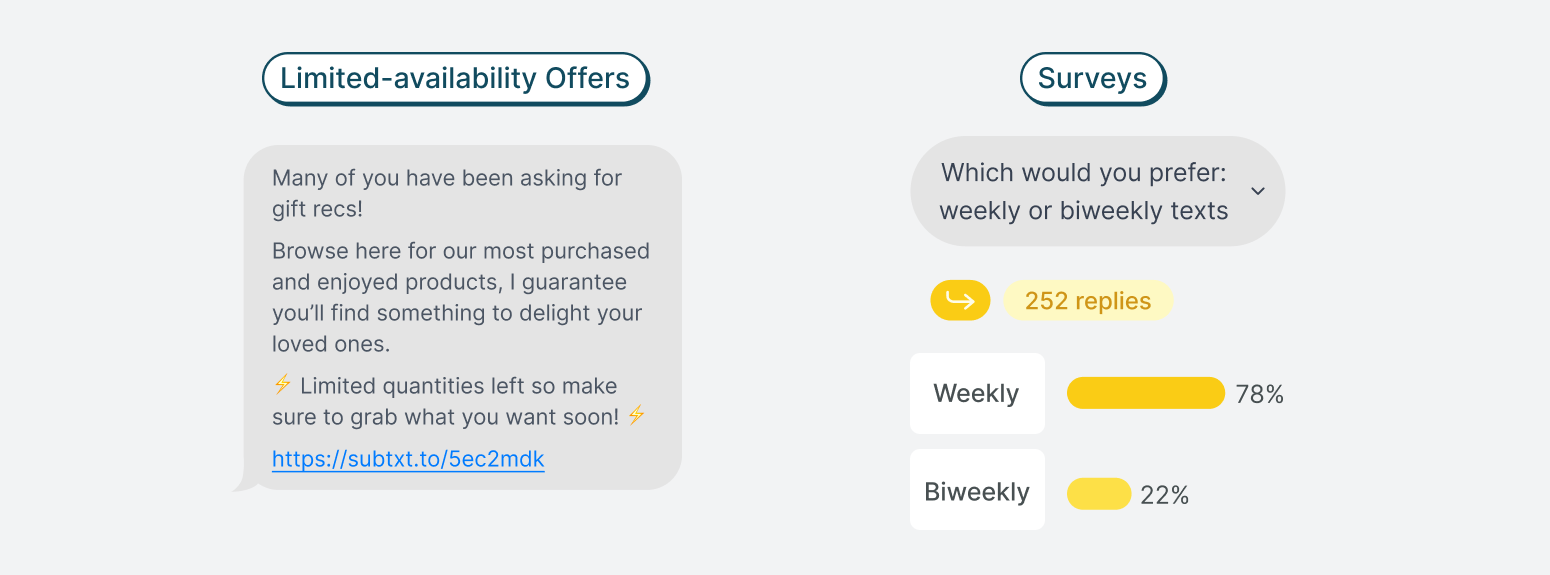Viewport: 1550px width, 575px height.
Task: Click the "Many of you have been asking" paragraph
Action: coord(446,194)
